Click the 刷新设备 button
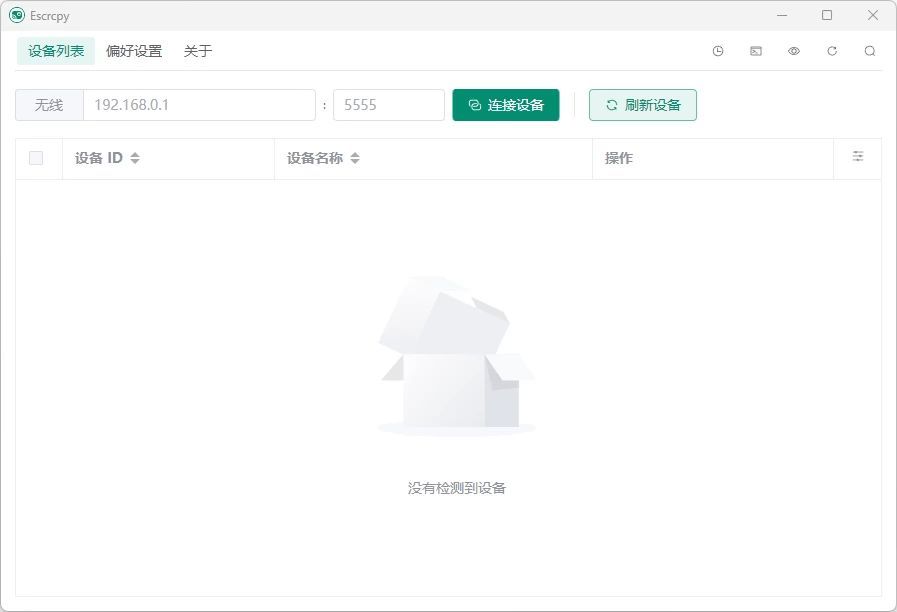The image size is (897, 612). (642, 105)
